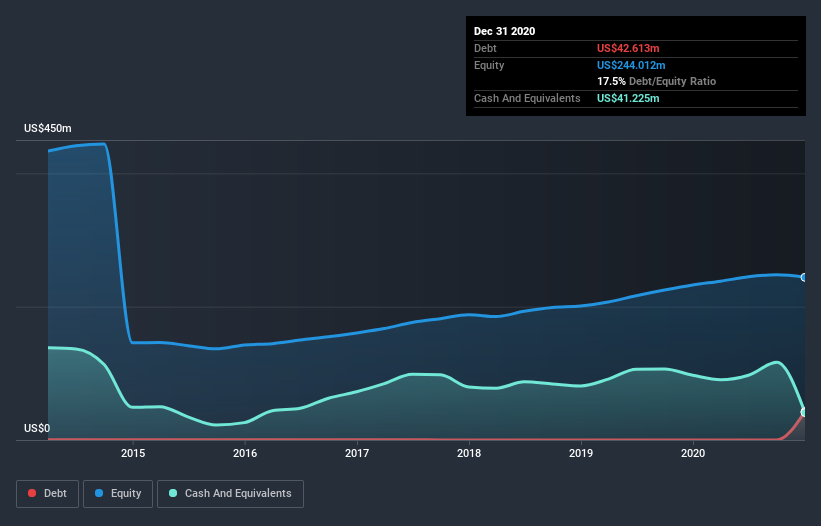Click the Debt value US$42.613m
This screenshot has height=526, width=821.
[628, 48]
